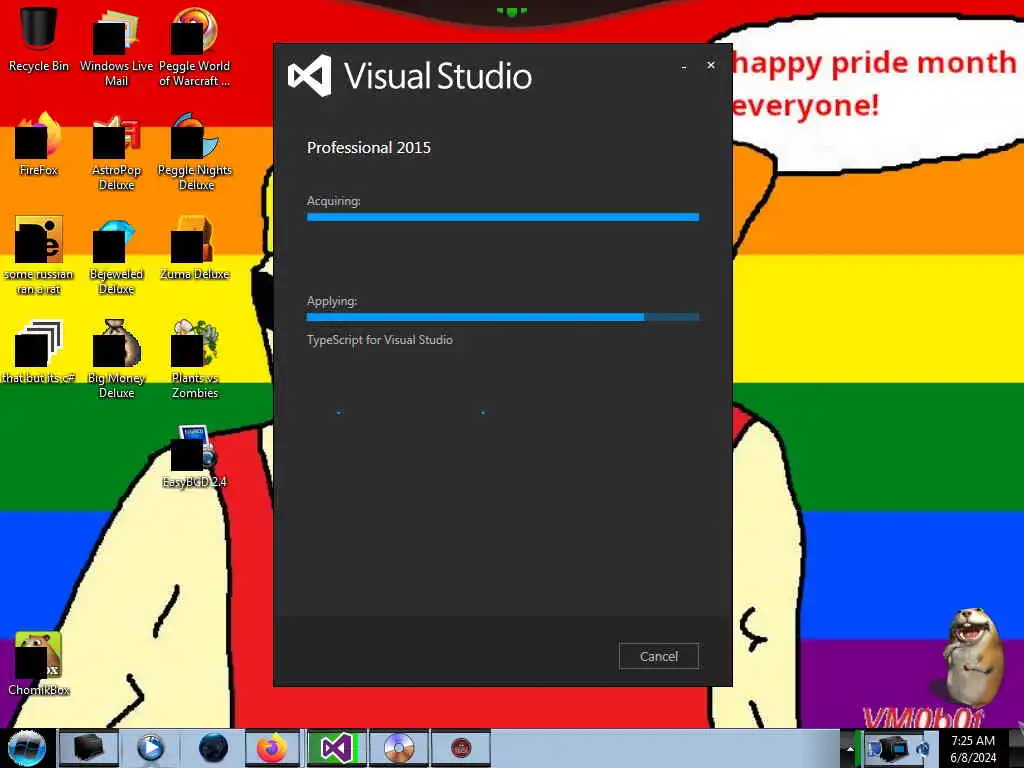Select the Peggle World of Warcraft icon
The height and width of the screenshot is (768, 1024).
click(x=195, y=47)
